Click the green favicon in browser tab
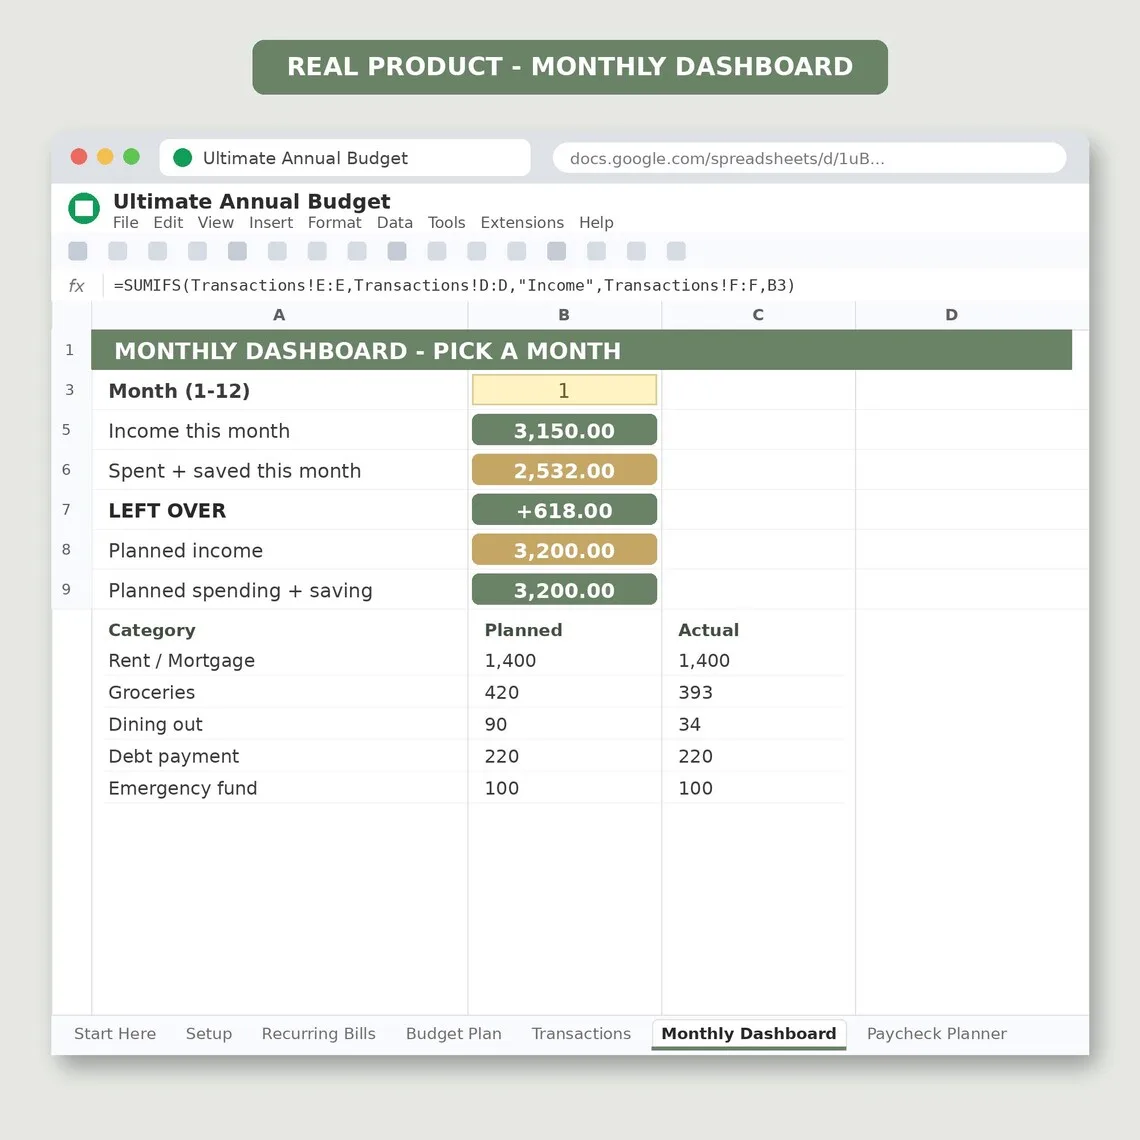1140x1140 pixels. [182, 158]
